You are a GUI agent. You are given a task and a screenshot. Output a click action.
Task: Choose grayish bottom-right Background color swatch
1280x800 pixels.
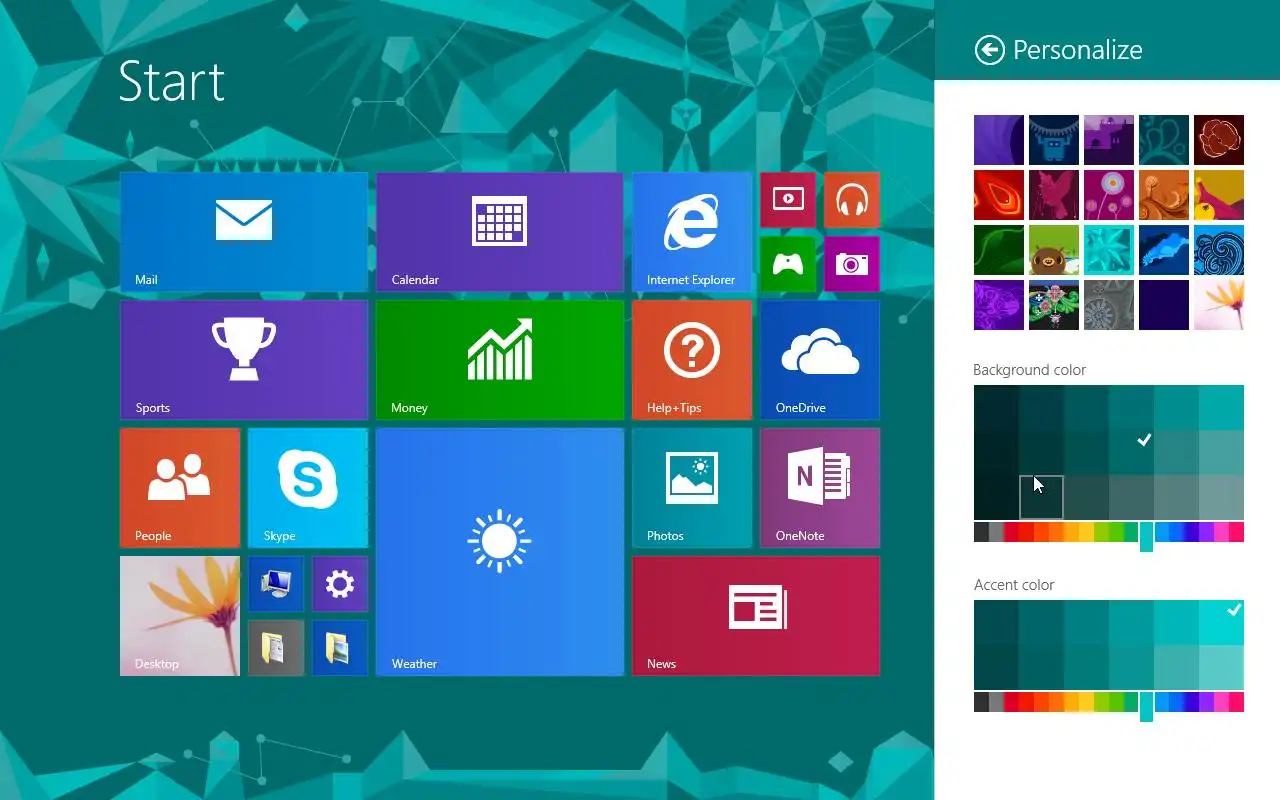(1221, 497)
